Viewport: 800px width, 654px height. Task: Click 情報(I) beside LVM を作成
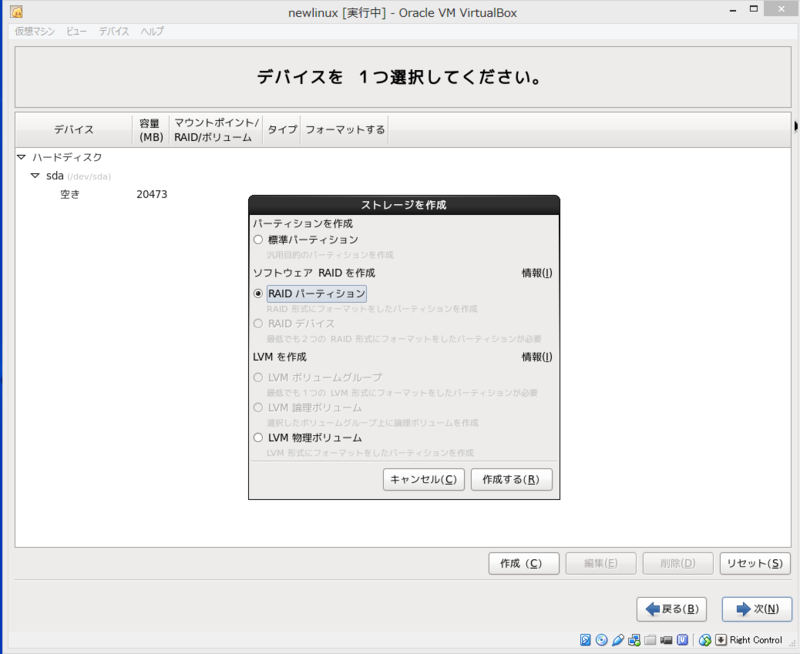pyautogui.click(x=537, y=357)
